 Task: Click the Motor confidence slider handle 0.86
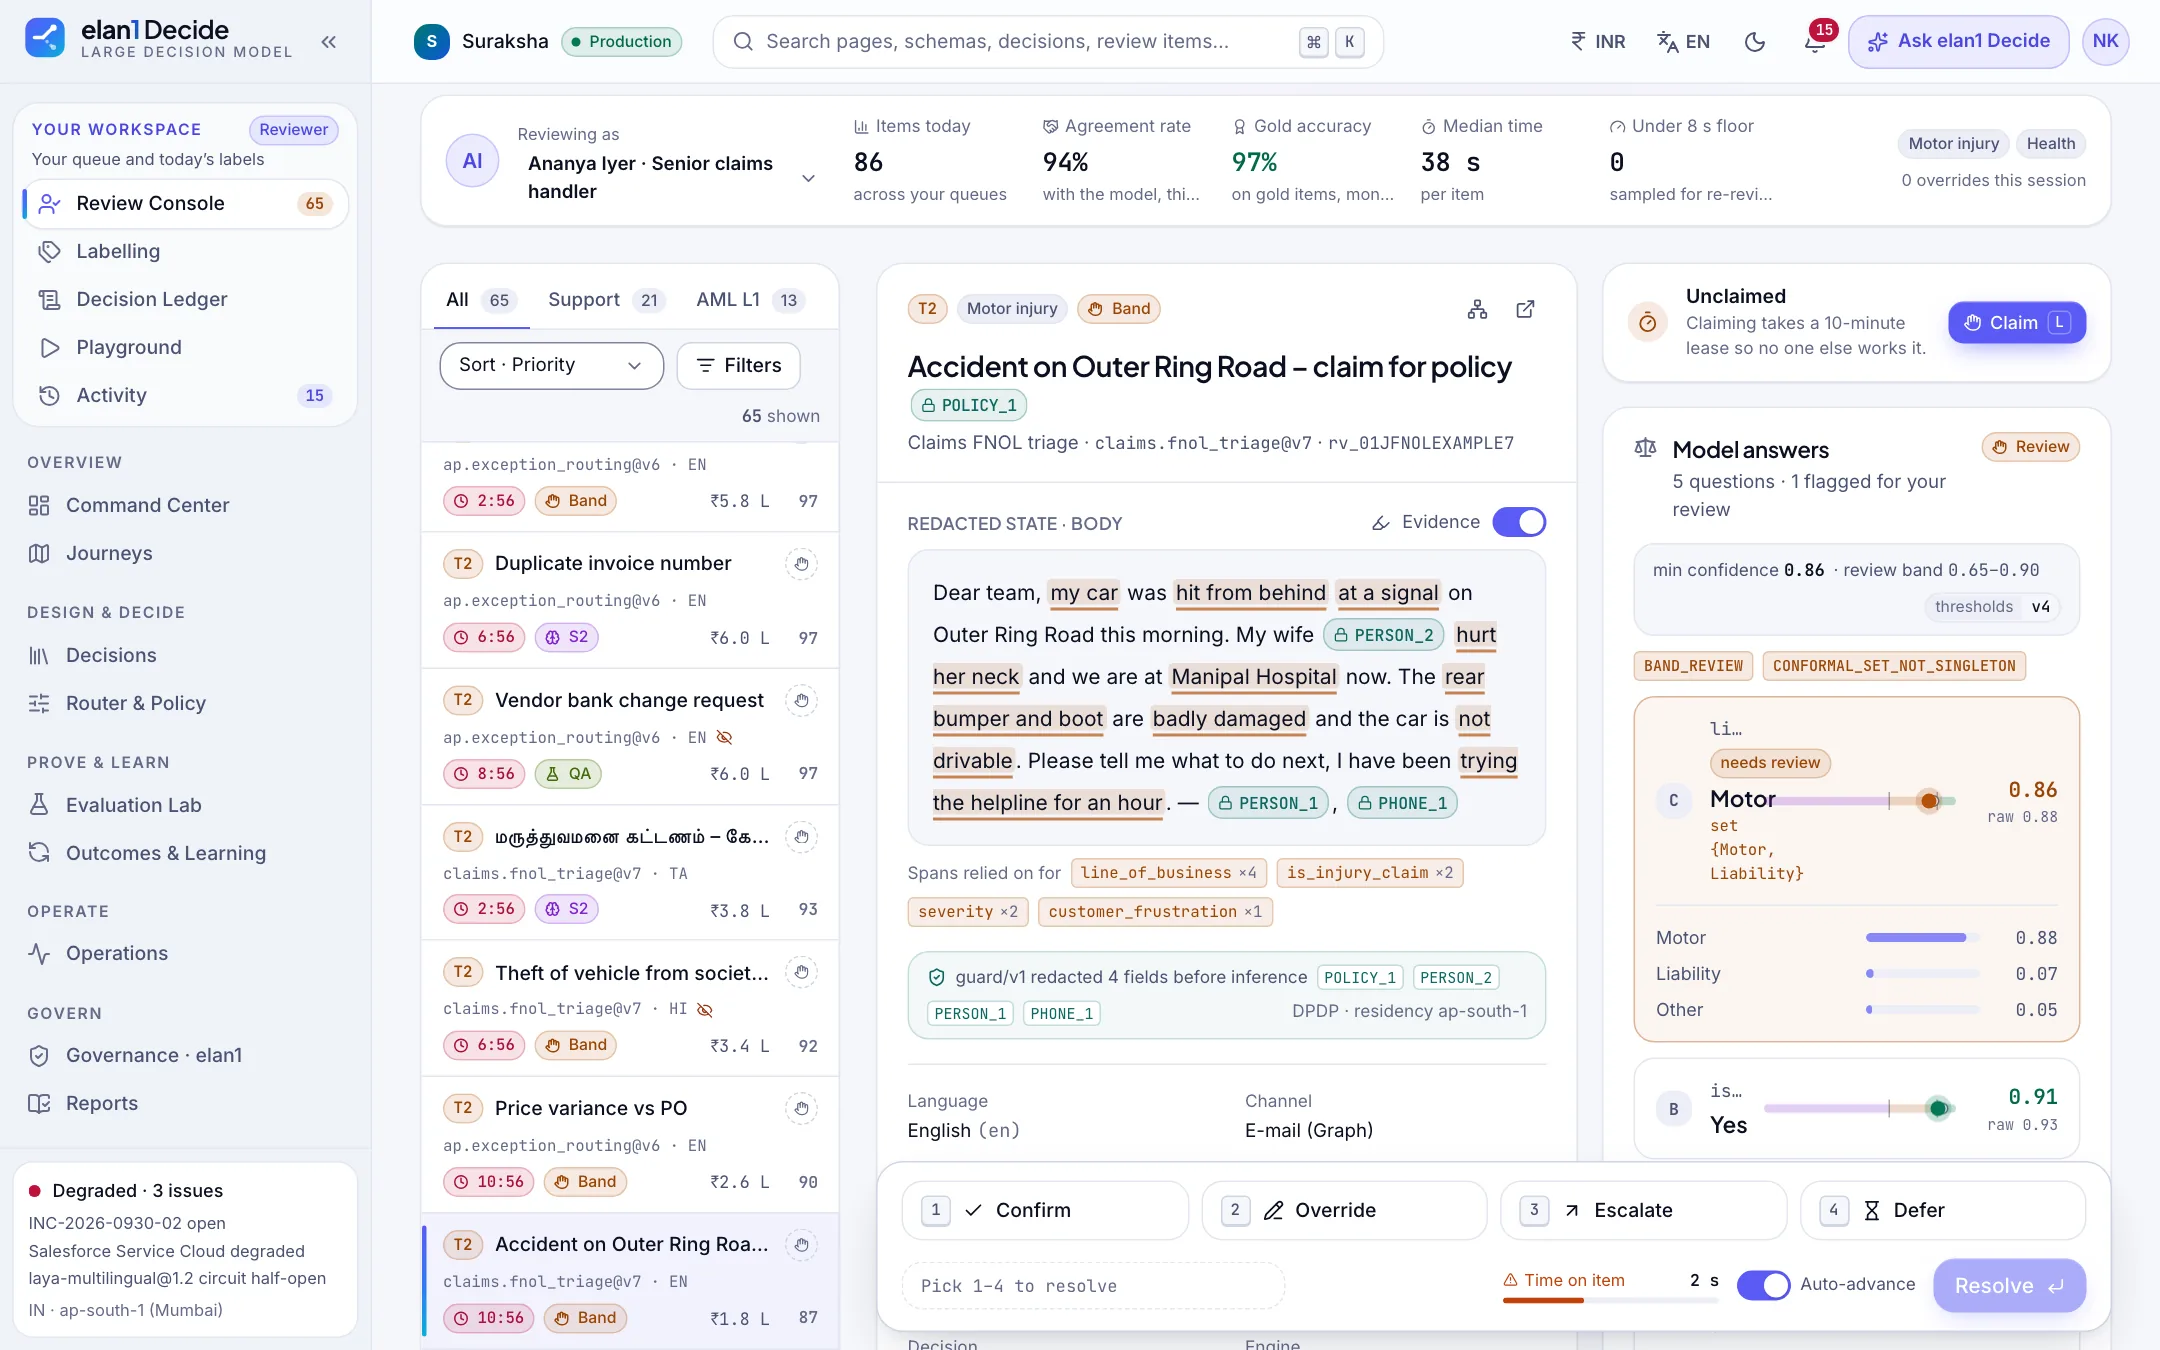1930,801
